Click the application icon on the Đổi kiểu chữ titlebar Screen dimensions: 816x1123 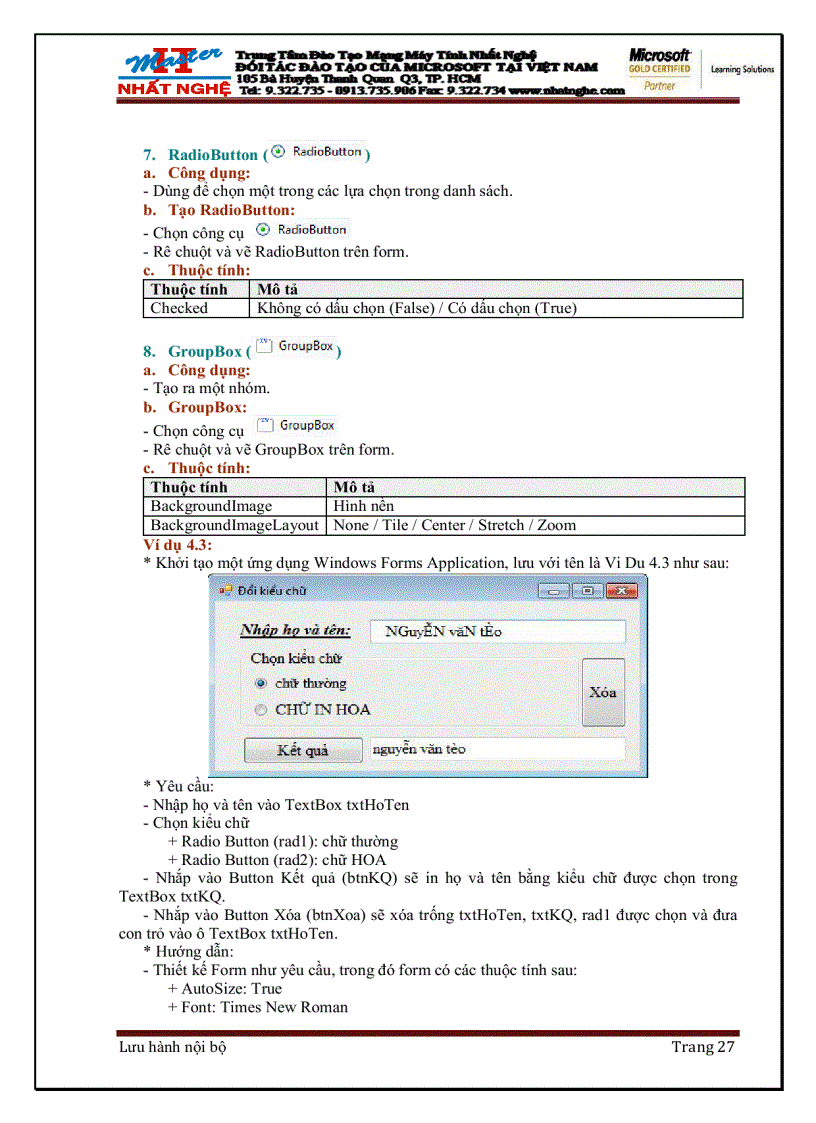pyautogui.click(x=223, y=591)
